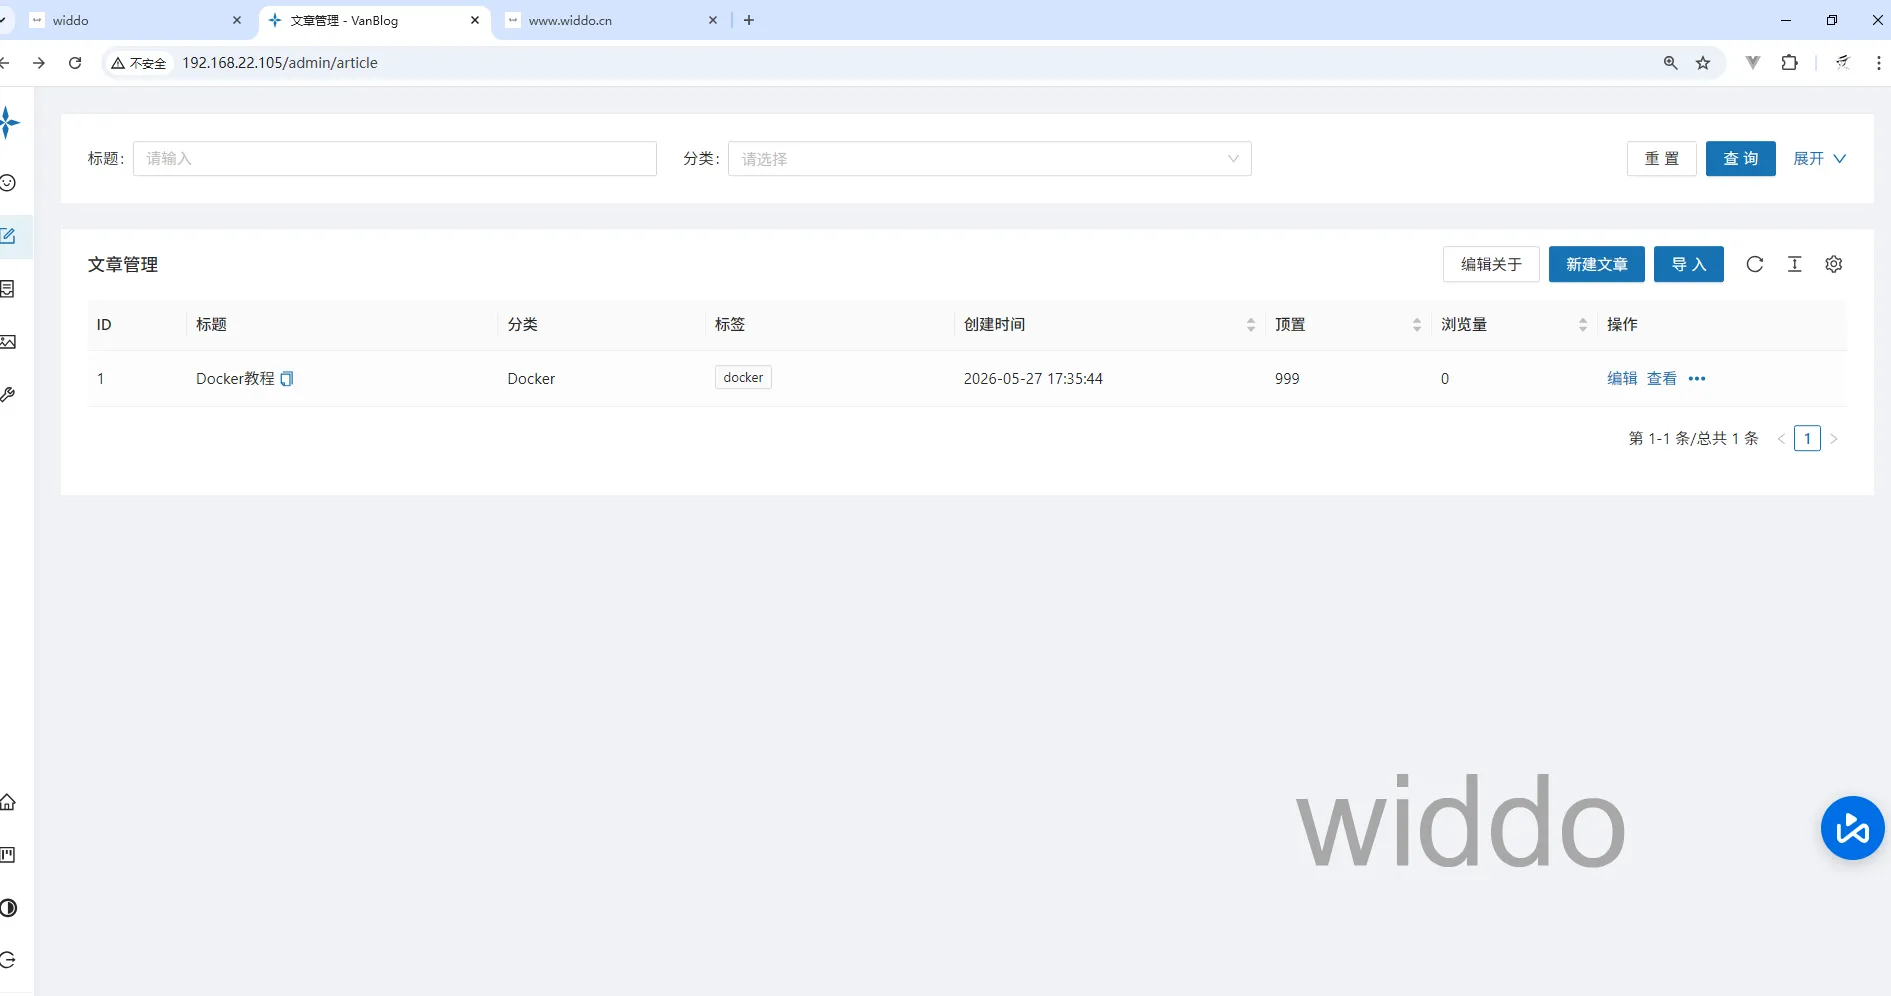Click the previous page arrow in pagination
Screen dimensions: 1891x996
(x=1781, y=439)
